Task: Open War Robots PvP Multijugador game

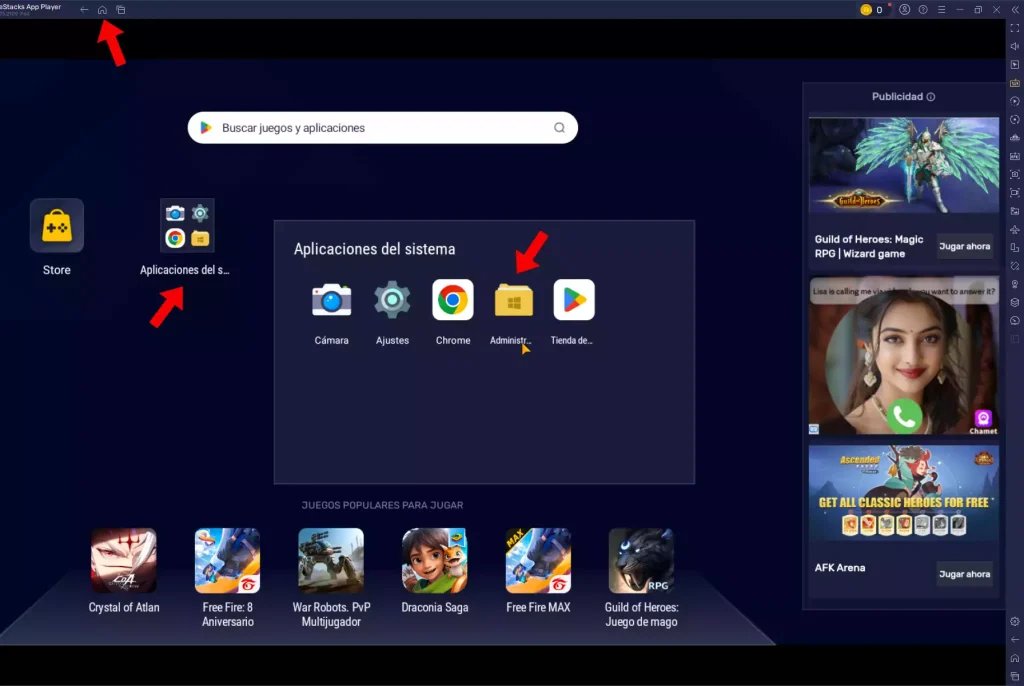Action: pyautogui.click(x=331, y=561)
